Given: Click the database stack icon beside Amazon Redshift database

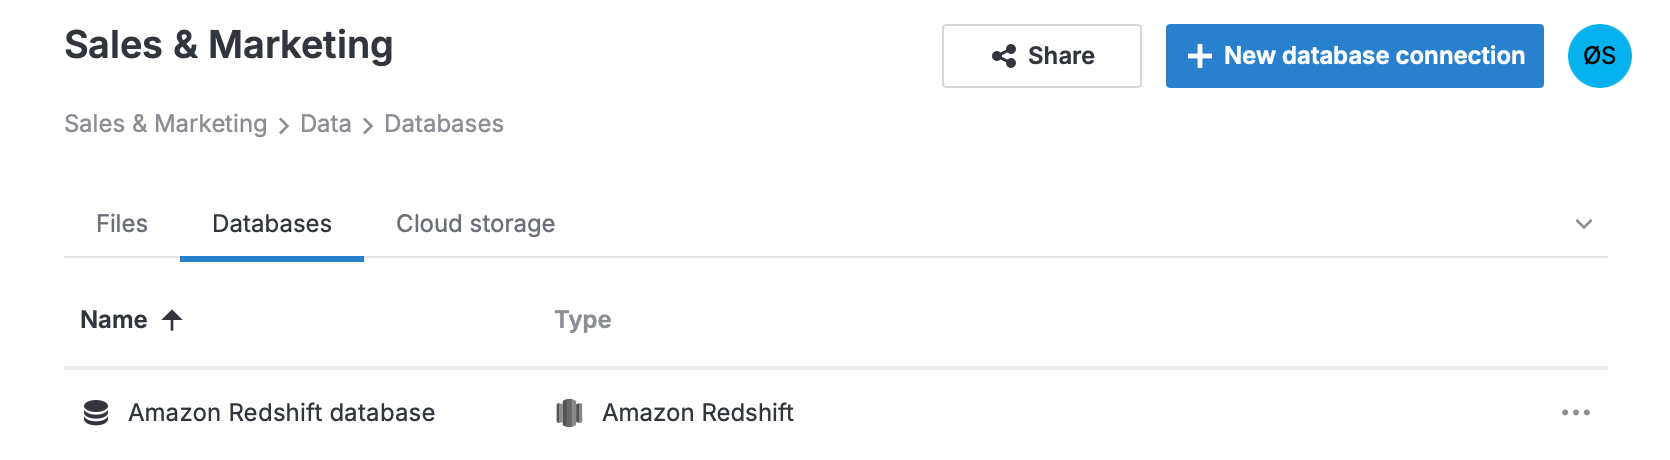Looking at the screenshot, I should (x=96, y=413).
